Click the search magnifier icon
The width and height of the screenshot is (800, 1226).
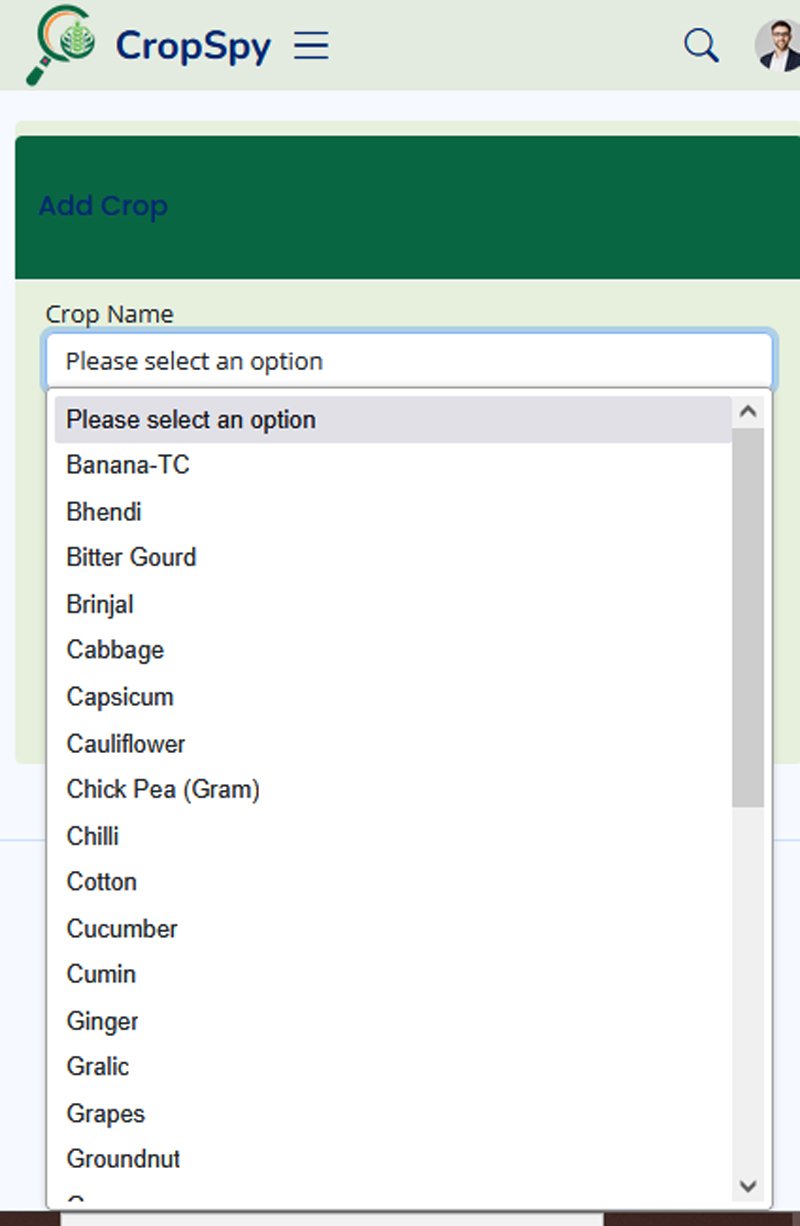[700, 45]
